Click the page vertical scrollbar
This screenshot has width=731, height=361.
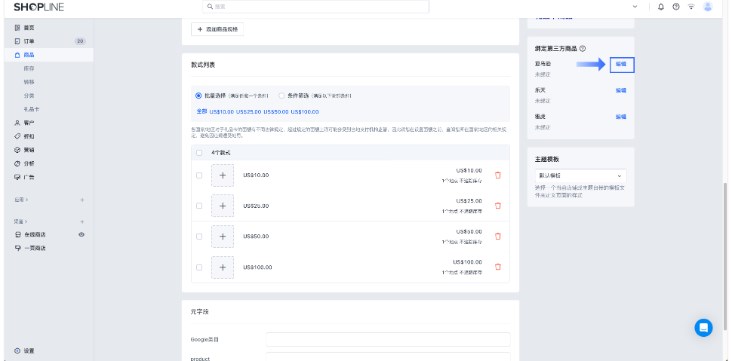(725, 257)
